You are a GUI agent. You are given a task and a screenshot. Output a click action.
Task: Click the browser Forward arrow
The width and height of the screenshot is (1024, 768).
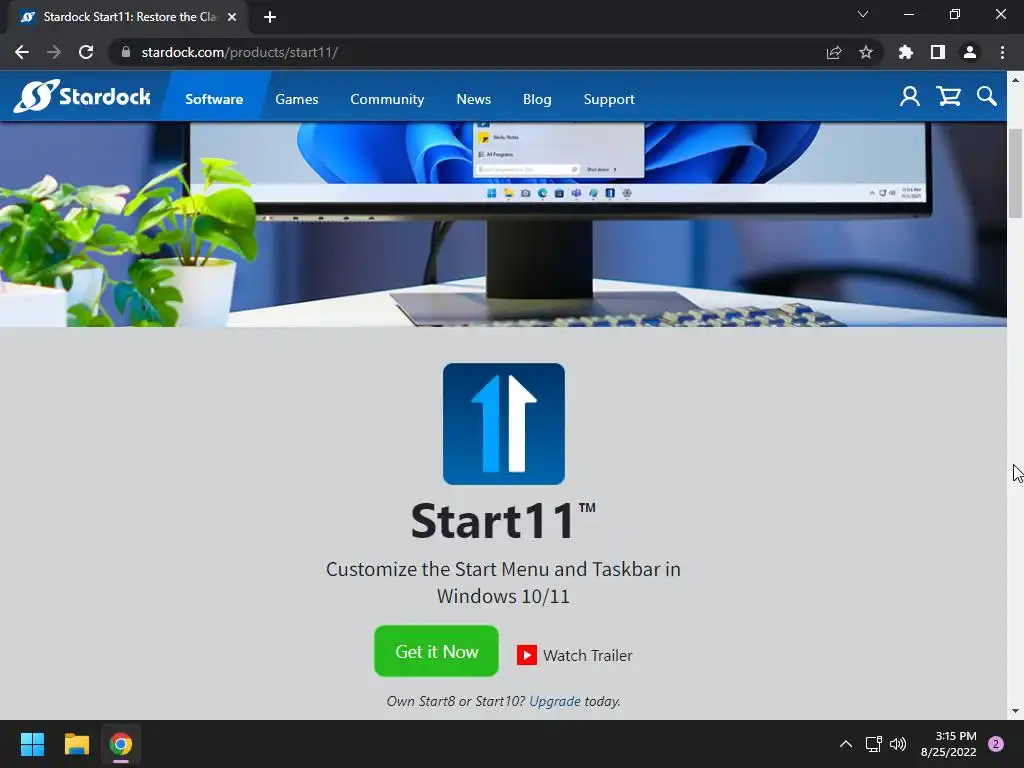(54, 52)
